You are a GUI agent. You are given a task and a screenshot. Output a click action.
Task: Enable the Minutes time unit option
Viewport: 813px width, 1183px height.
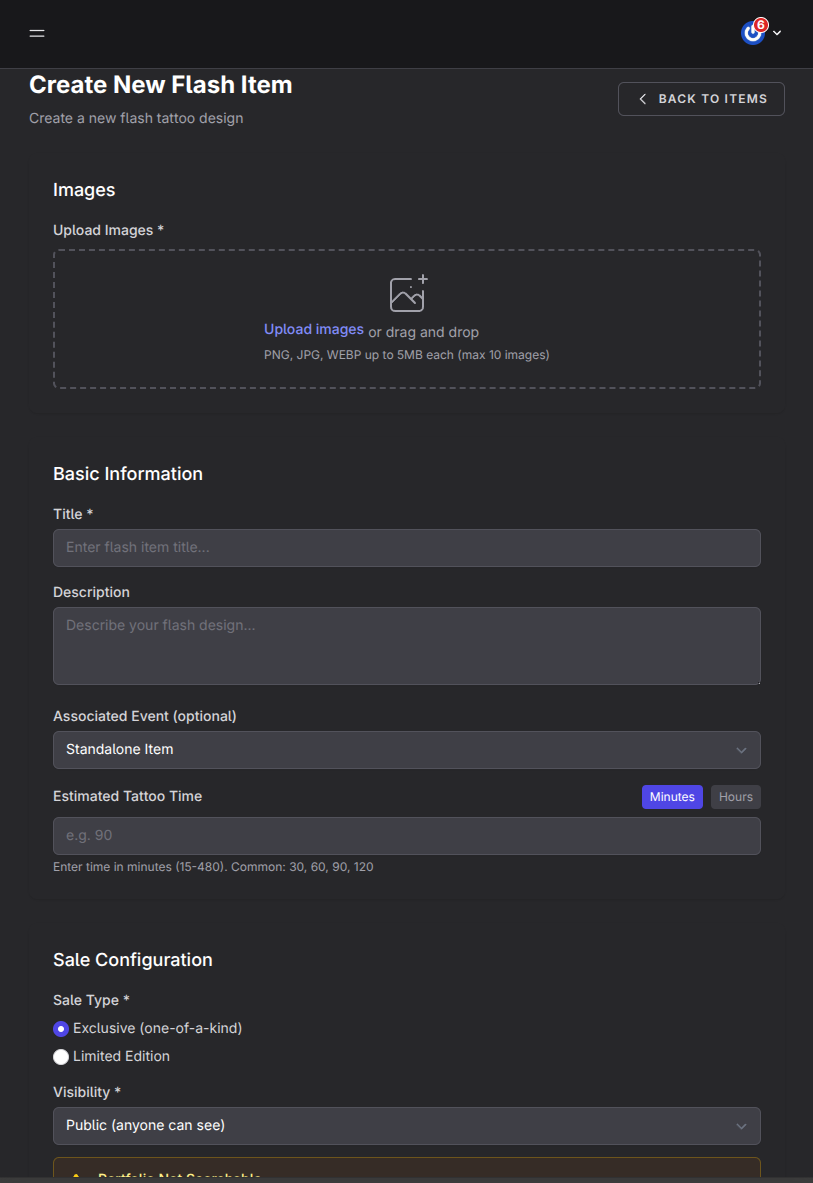(671, 796)
